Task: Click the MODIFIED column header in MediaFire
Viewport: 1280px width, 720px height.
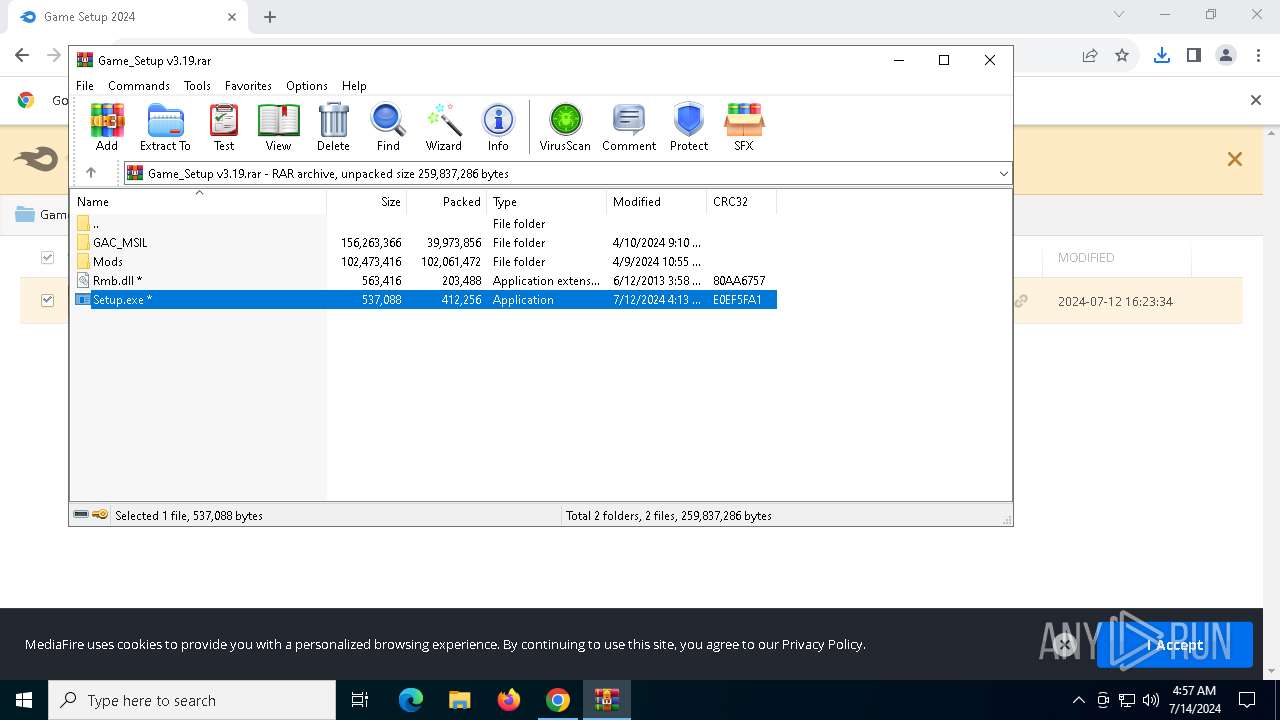Action: pyautogui.click(x=1086, y=258)
